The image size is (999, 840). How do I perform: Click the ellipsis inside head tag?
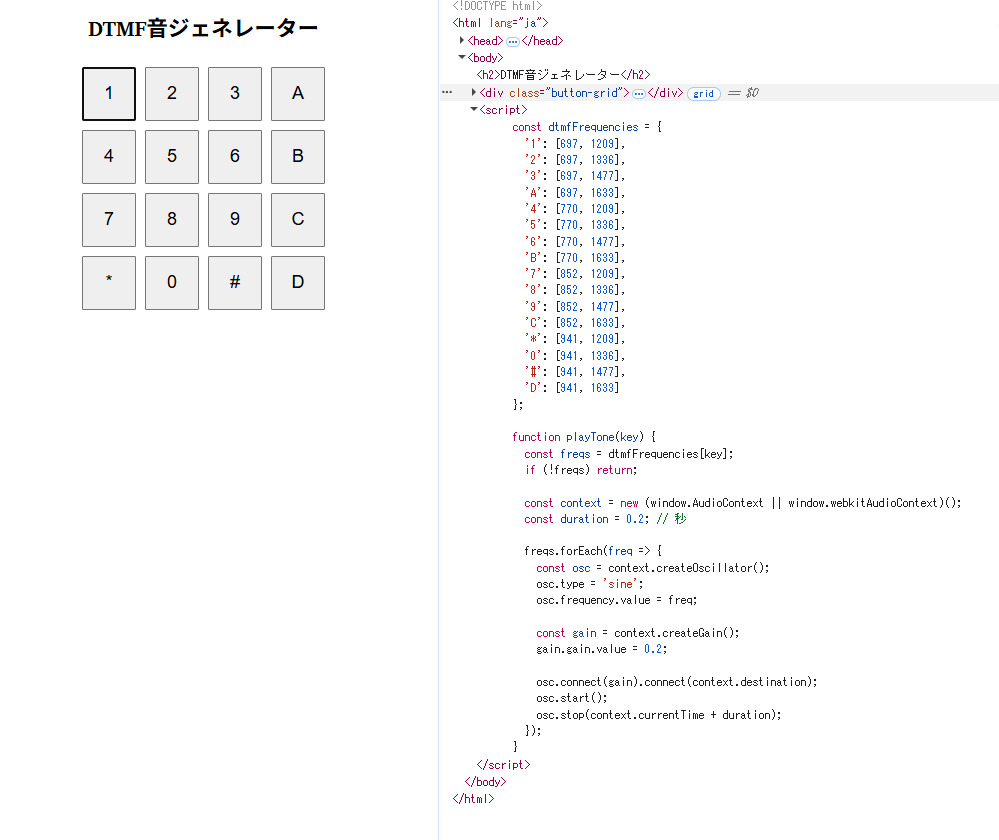pos(512,41)
